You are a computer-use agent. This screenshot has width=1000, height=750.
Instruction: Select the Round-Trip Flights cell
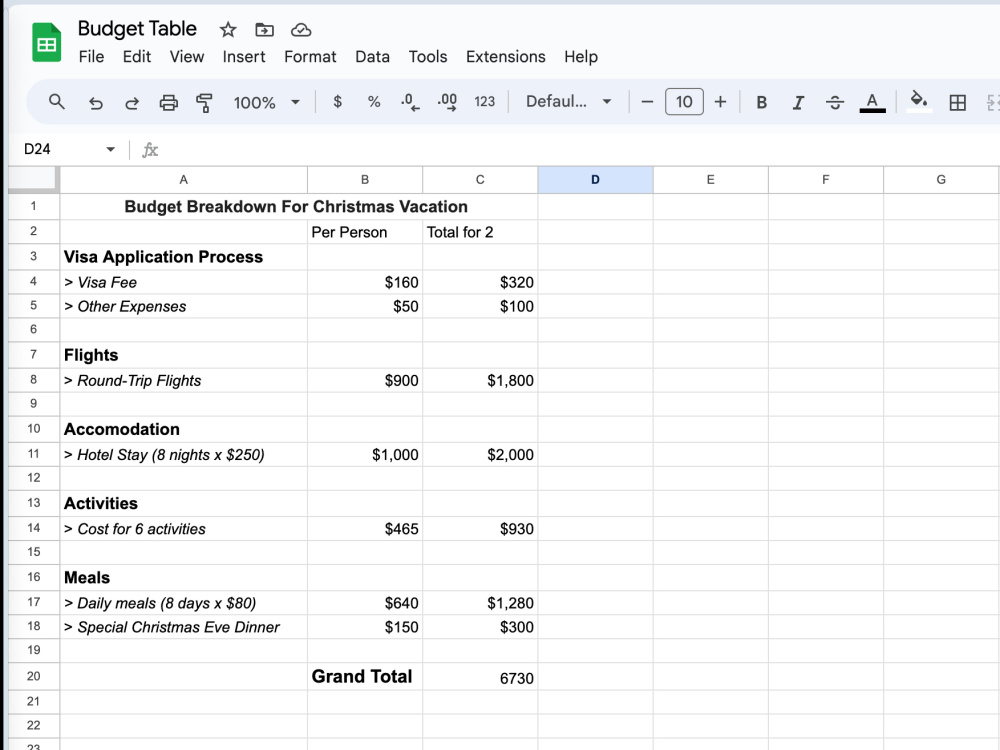point(184,381)
